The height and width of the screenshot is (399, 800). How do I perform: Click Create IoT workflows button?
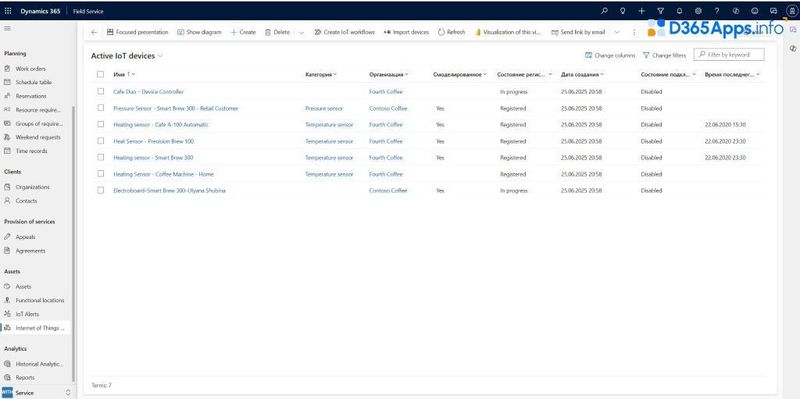[344, 32]
